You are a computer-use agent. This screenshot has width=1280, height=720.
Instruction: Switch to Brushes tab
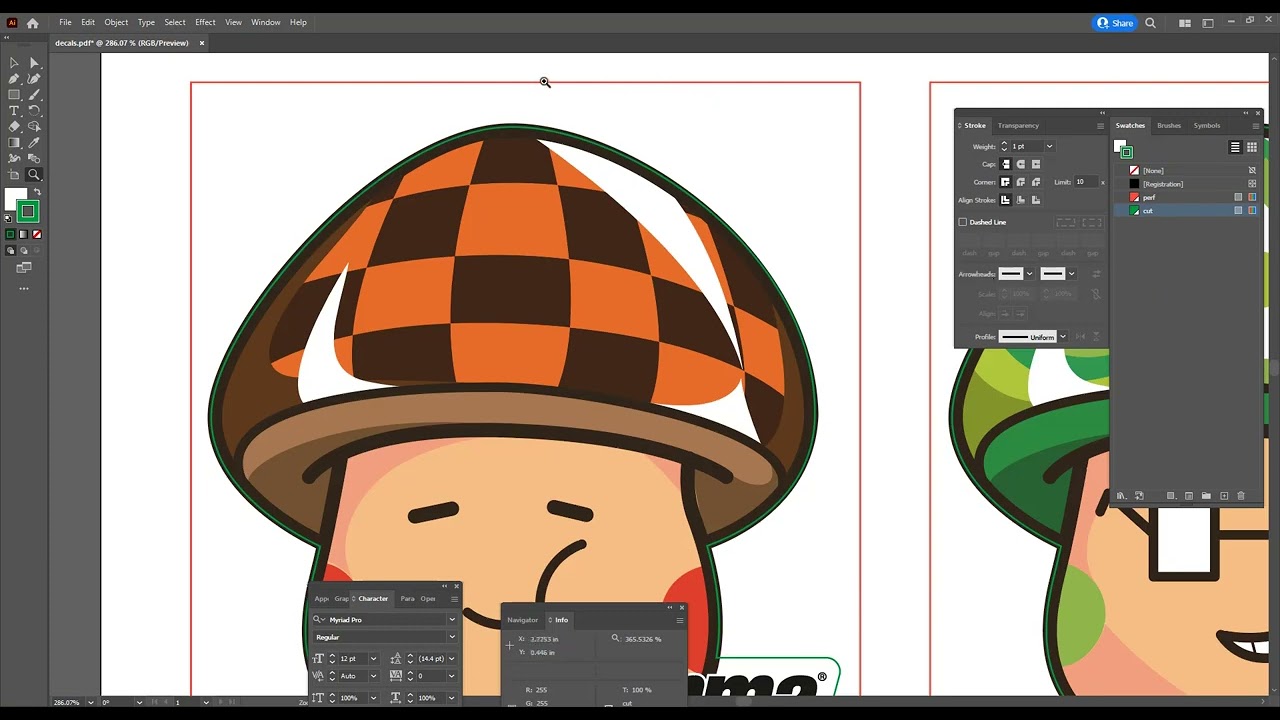(x=1169, y=125)
